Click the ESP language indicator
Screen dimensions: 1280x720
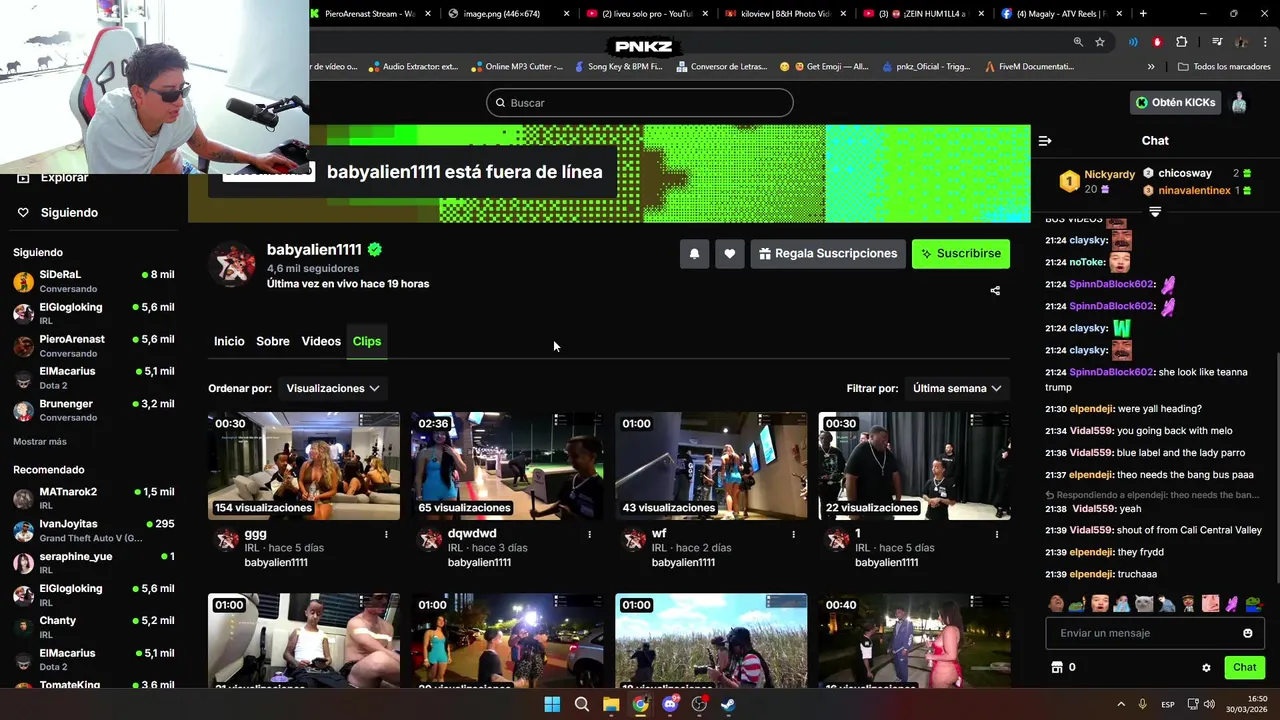click(x=1168, y=705)
